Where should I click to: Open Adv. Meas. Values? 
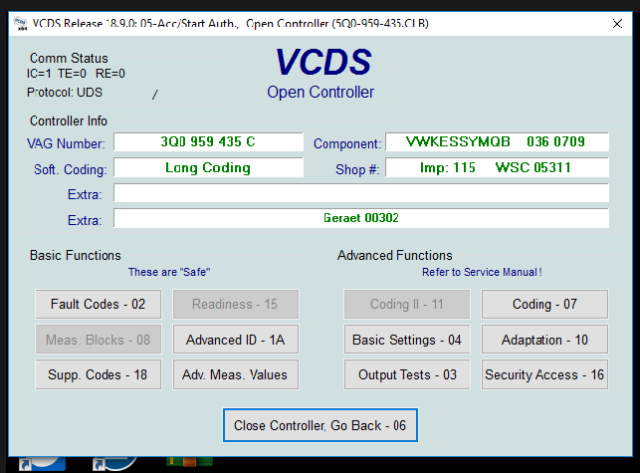[x=236, y=375]
